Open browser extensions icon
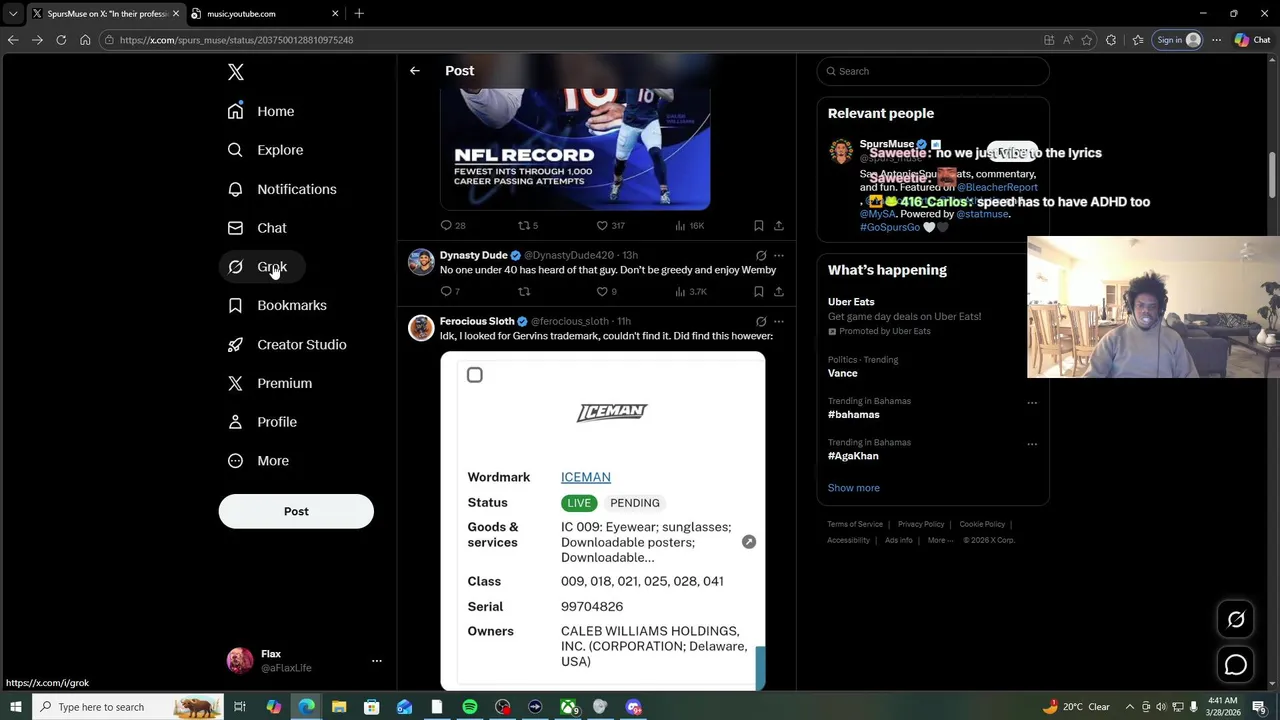The width and height of the screenshot is (1280, 720). (x=1111, y=40)
